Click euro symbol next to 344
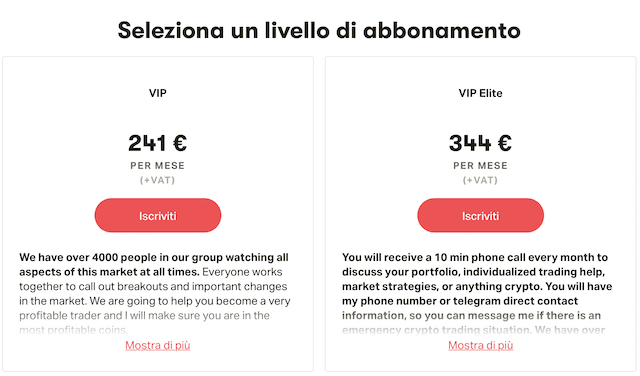Viewport: 640px width, 376px height. [x=504, y=143]
